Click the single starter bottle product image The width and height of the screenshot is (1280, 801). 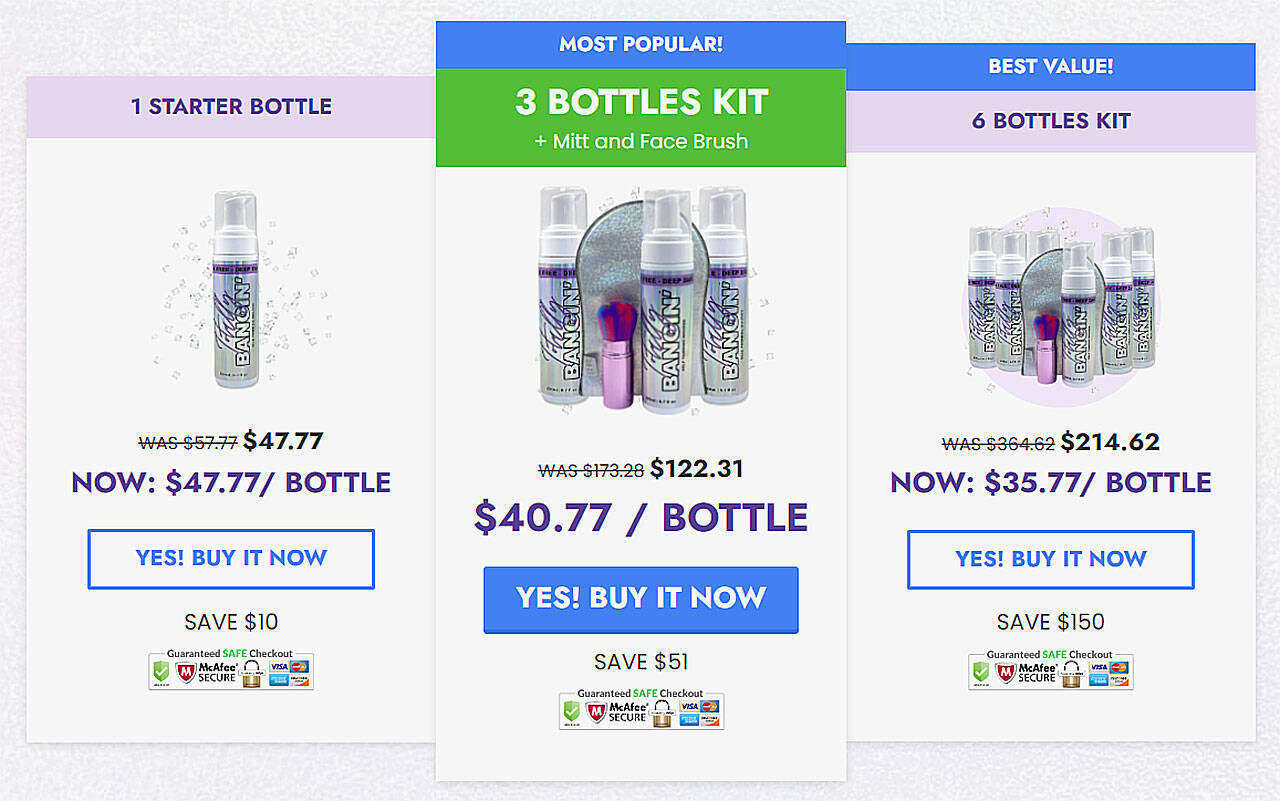click(x=236, y=291)
